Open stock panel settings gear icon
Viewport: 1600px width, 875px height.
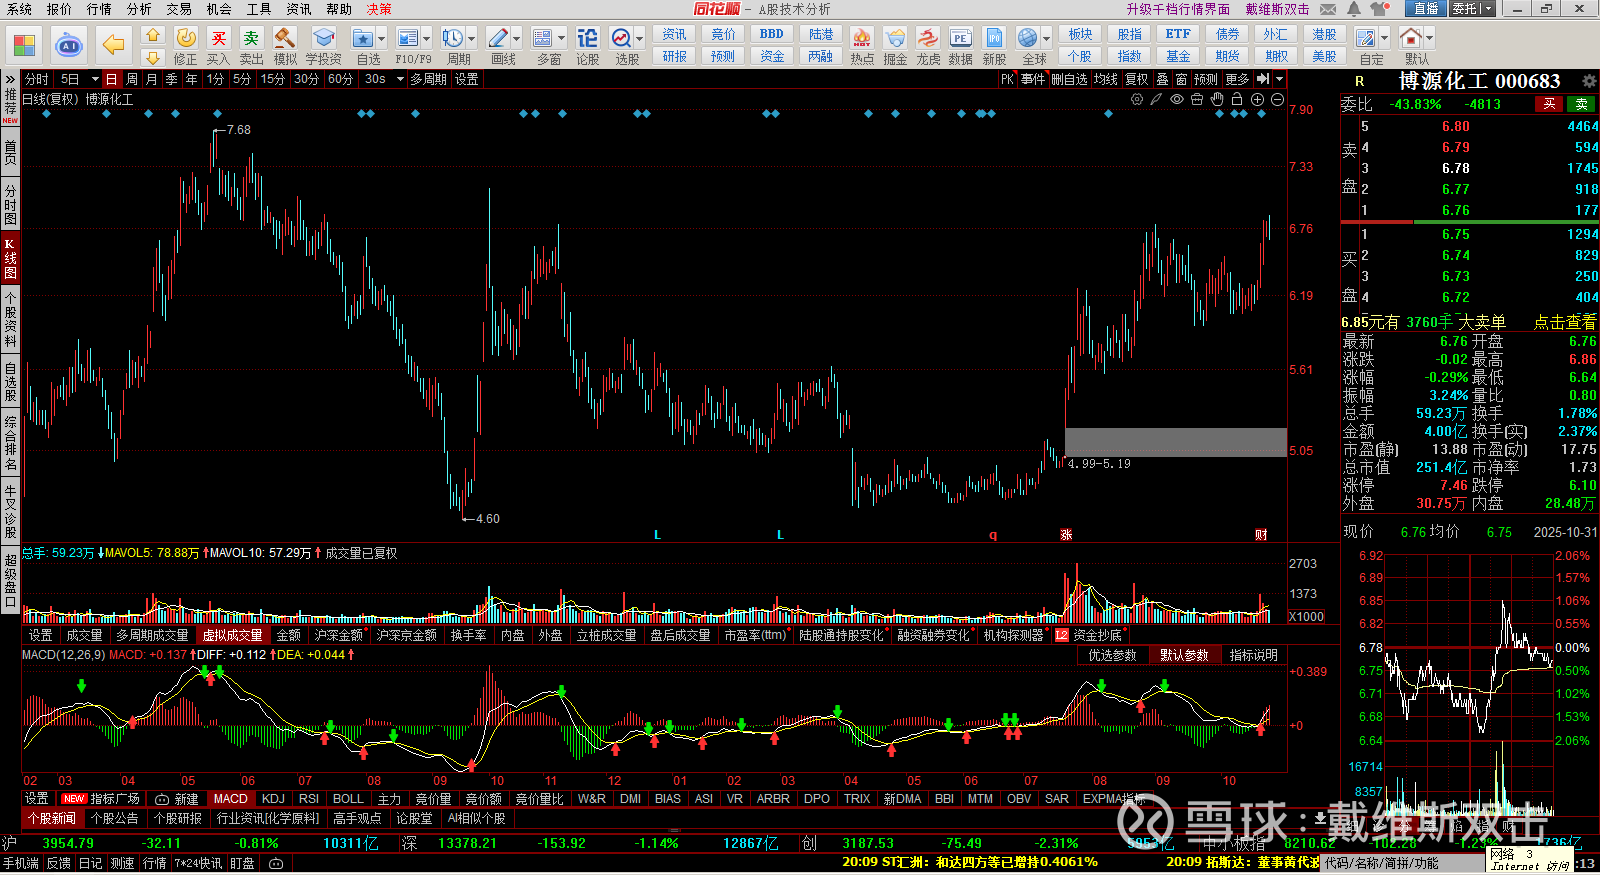[1589, 81]
